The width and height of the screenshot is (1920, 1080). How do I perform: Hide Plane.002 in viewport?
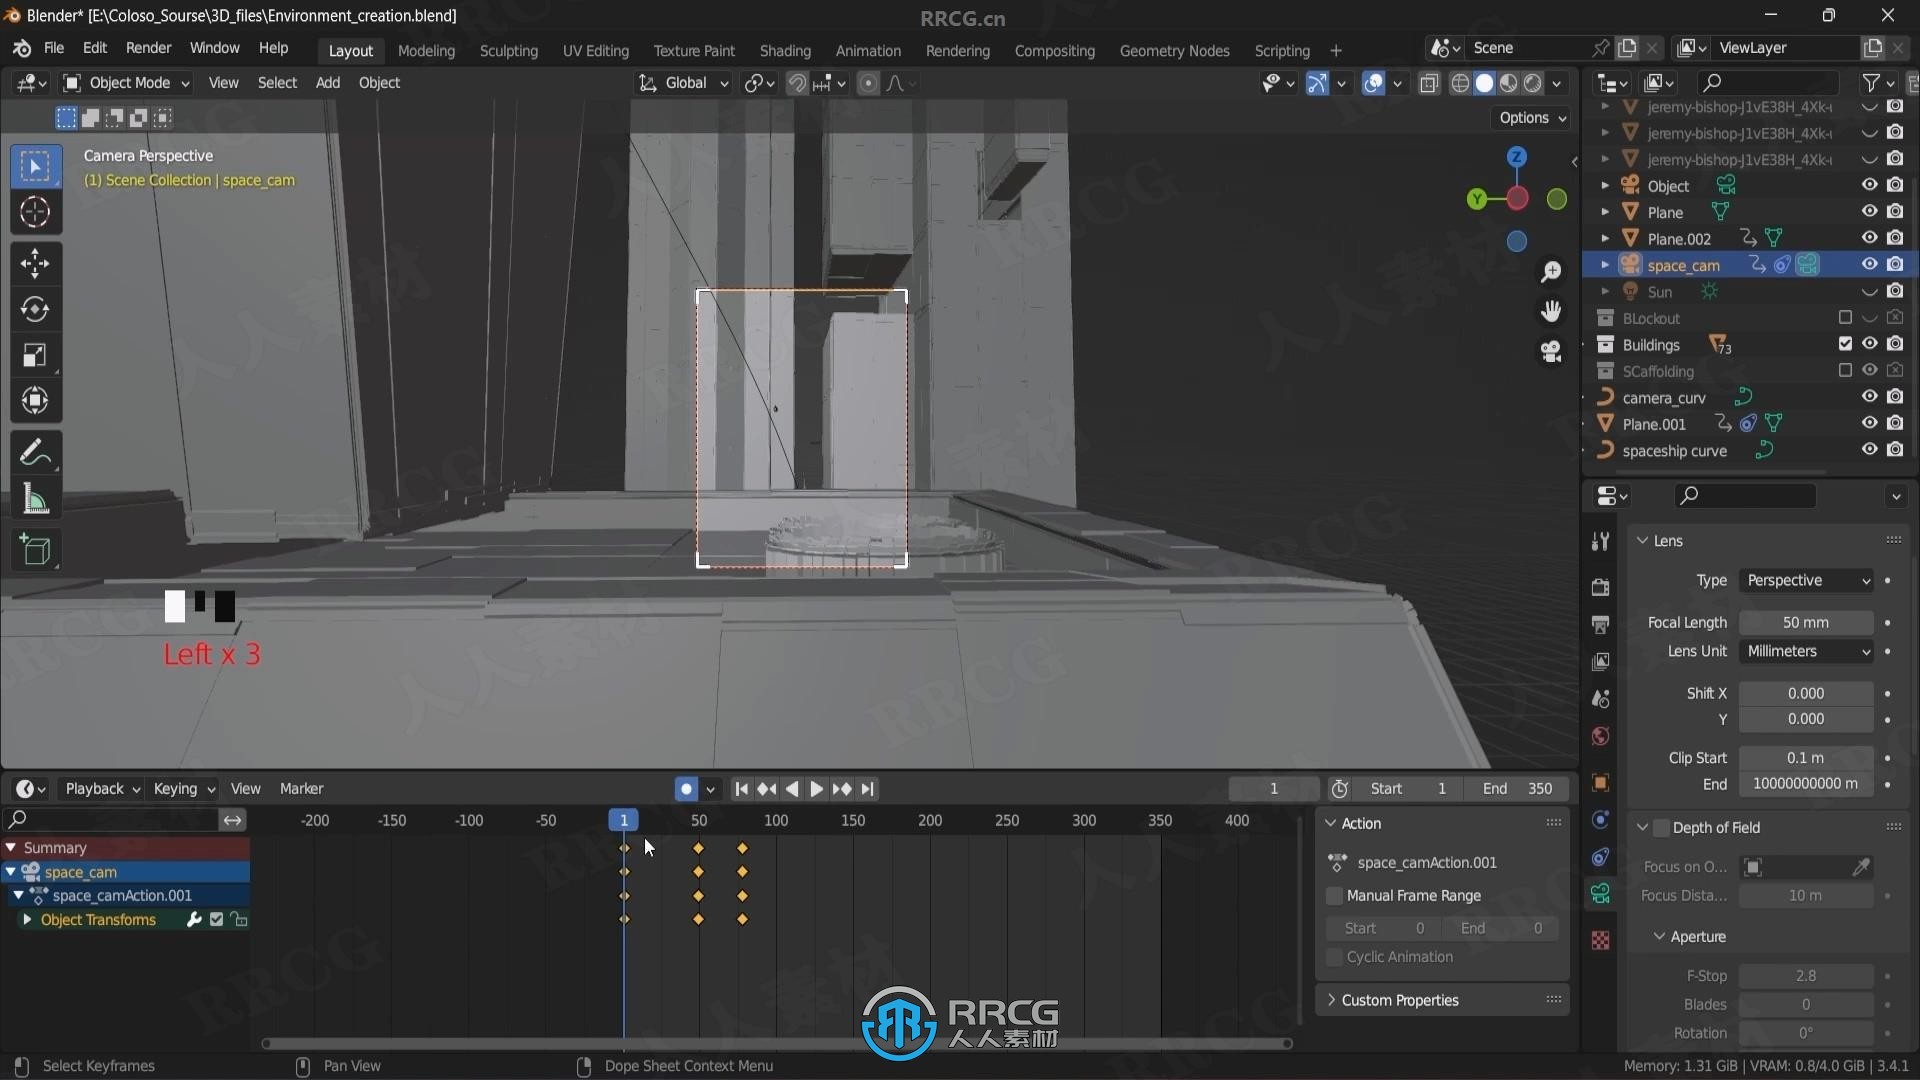click(x=1869, y=238)
